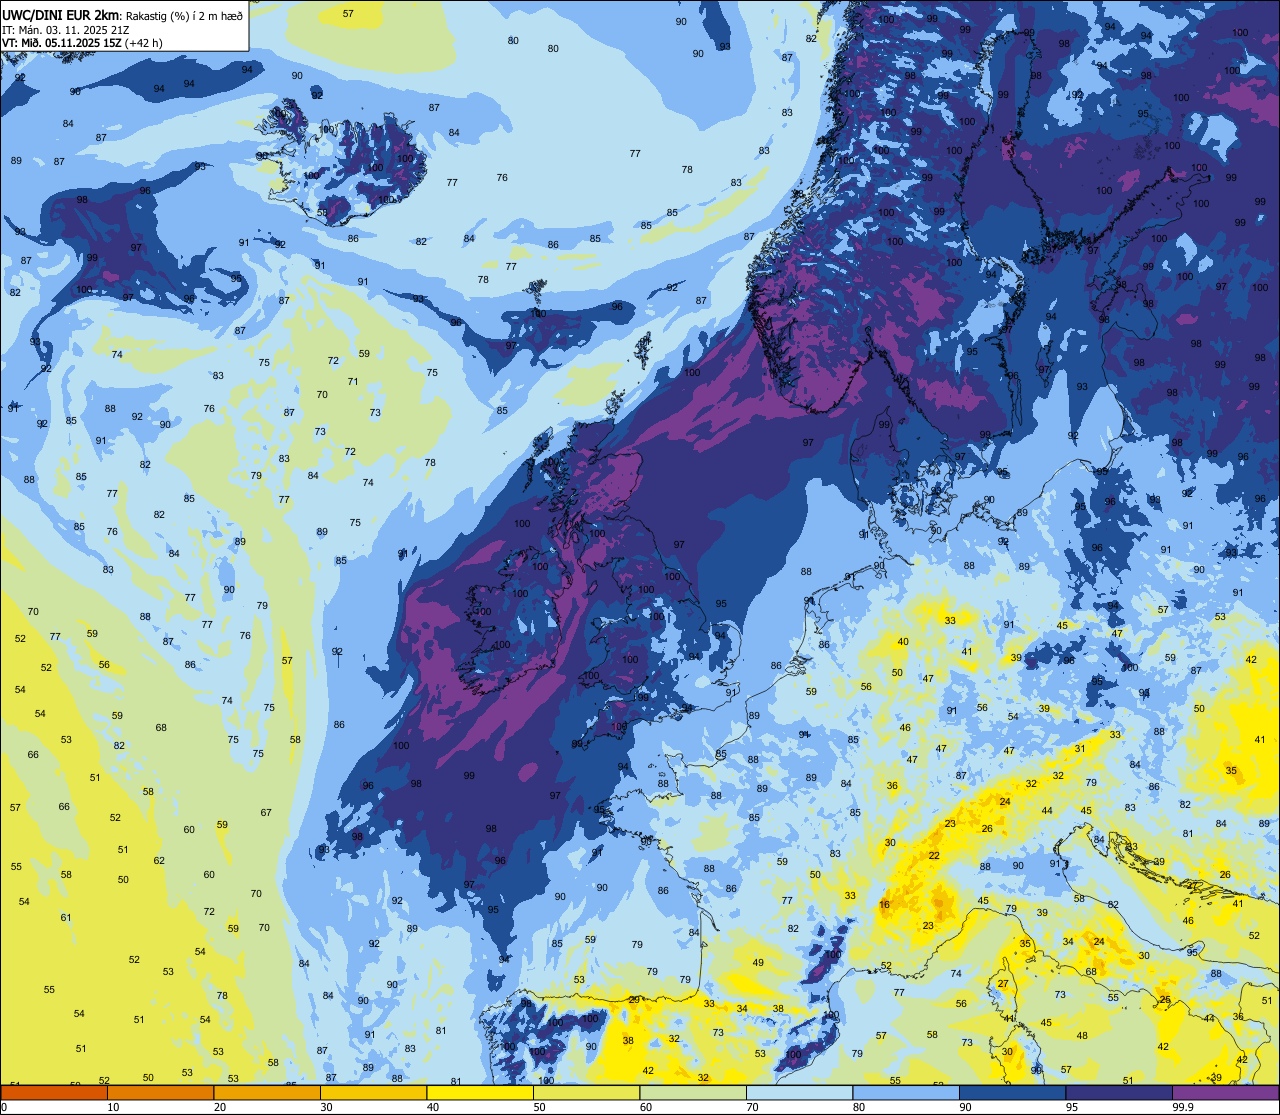The height and width of the screenshot is (1115, 1280).
Task: Click the dark navy 95–99.9 legend swatch
Action: pyautogui.click(x=1119, y=1092)
